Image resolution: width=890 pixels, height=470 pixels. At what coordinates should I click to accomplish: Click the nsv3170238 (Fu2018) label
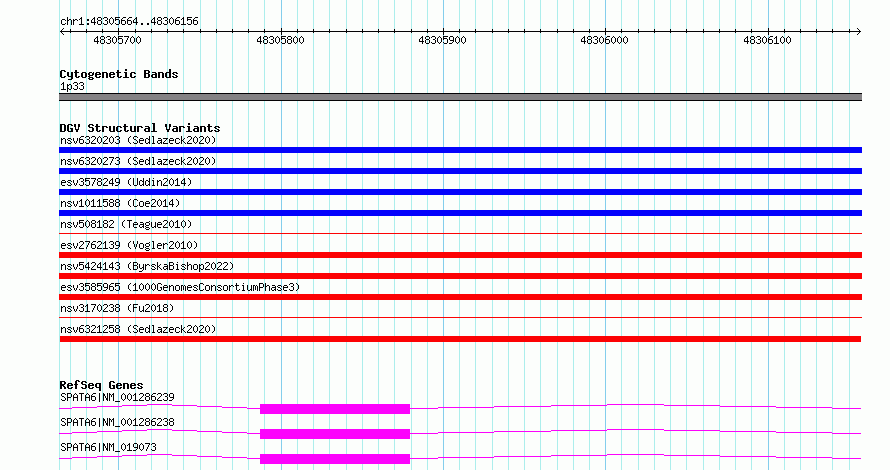click(117, 308)
